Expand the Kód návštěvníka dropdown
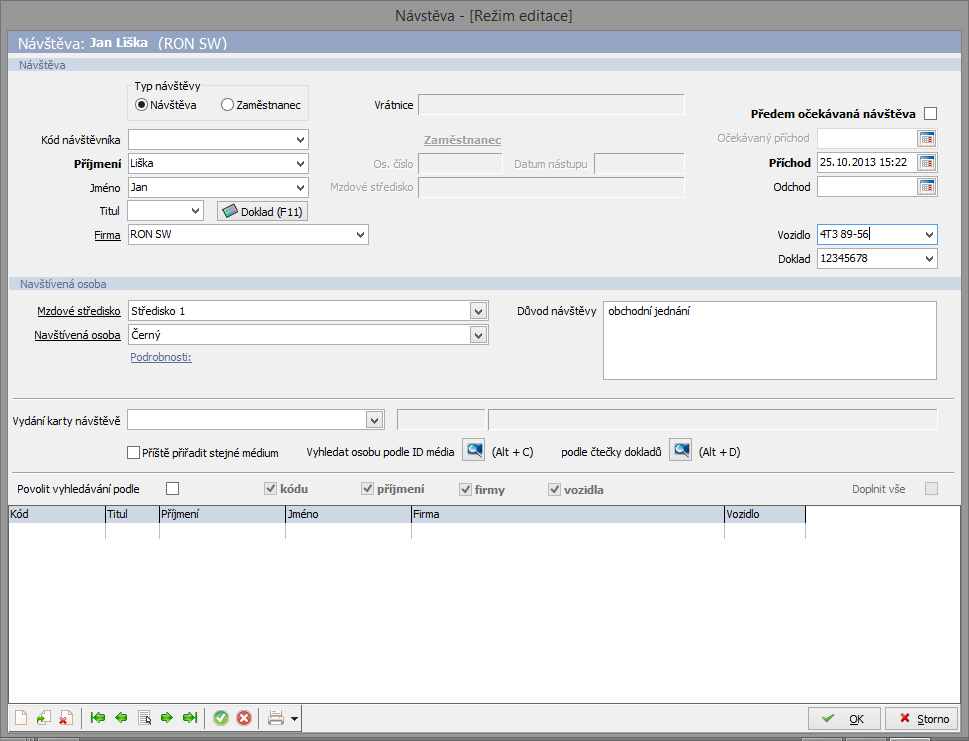Image resolution: width=969 pixels, height=741 pixels. pyautogui.click(x=300, y=140)
